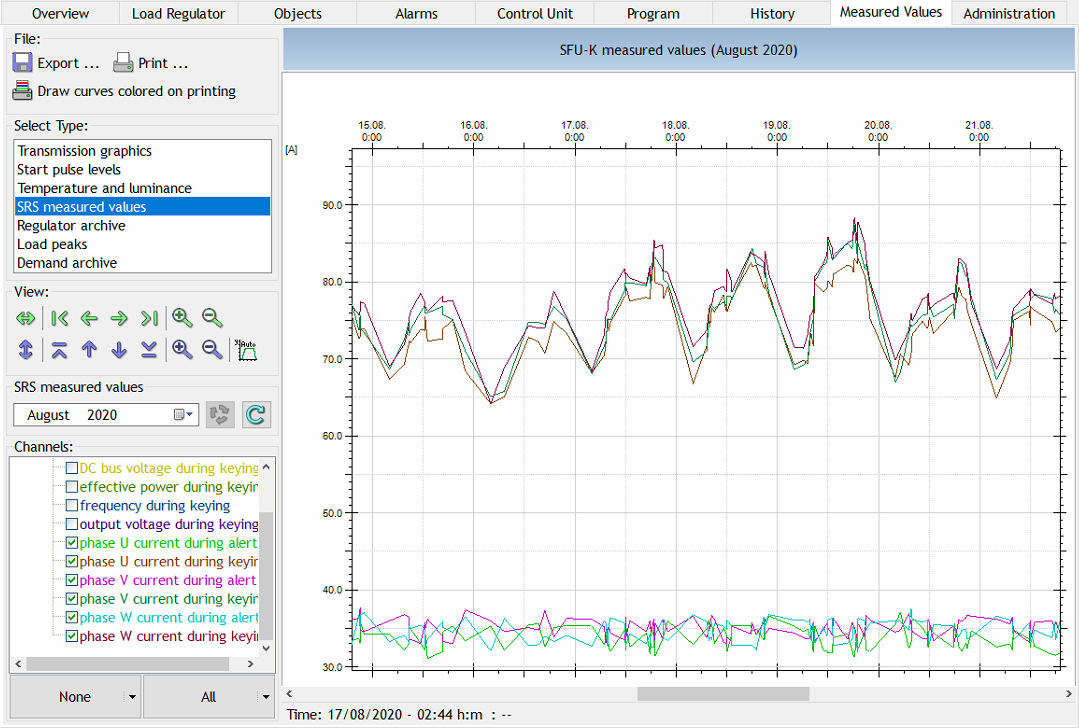Viewport: 1079px width, 728px height.
Task: Click the chart's horizontal scrollbar thumb
Action: click(x=722, y=693)
